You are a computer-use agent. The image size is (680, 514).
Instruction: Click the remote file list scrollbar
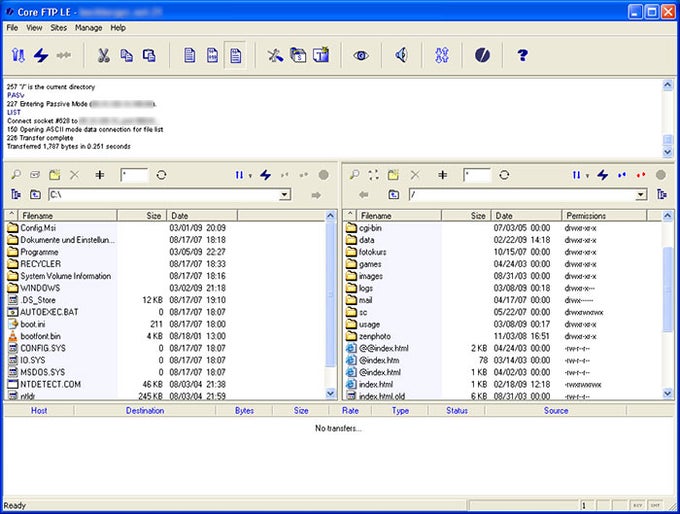coord(668,288)
